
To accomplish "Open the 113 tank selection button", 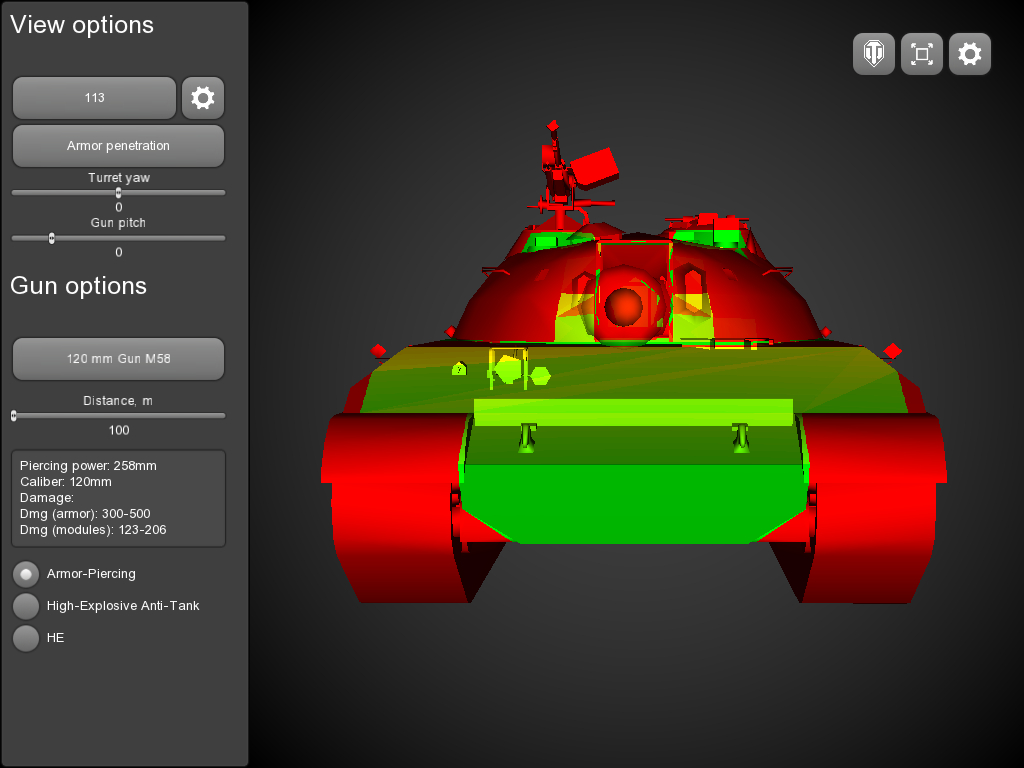I will click(95, 98).
